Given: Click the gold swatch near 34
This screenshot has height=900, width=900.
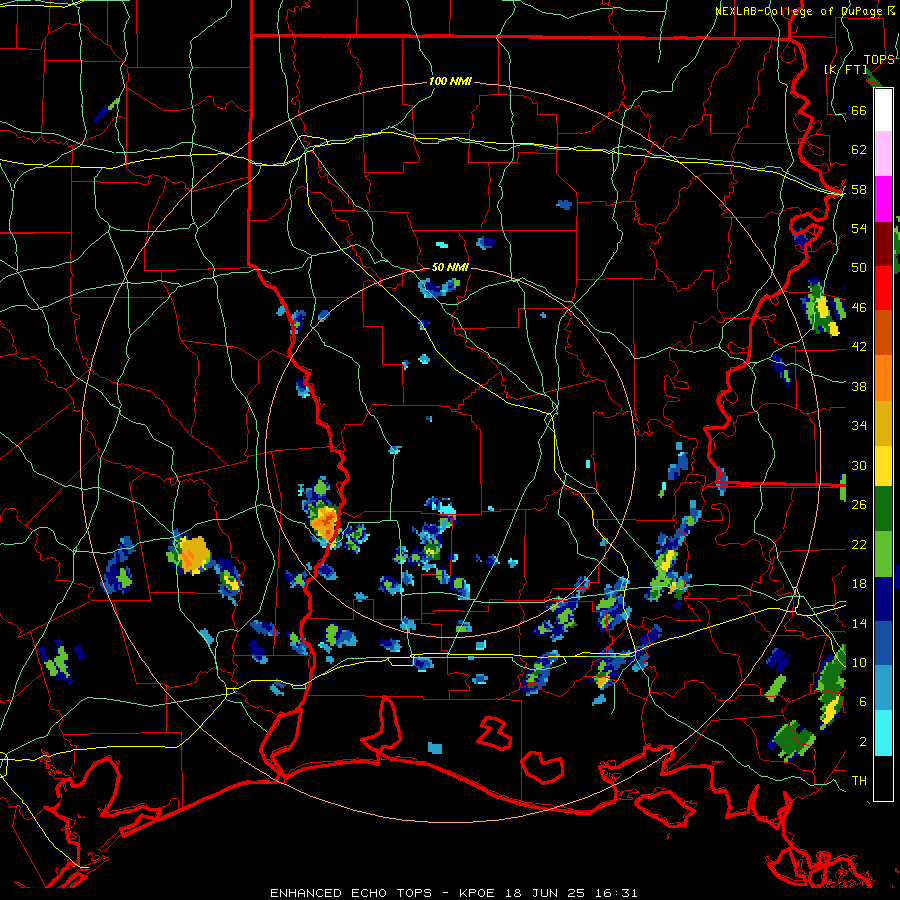Looking at the screenshot, I should pos(883,422).
